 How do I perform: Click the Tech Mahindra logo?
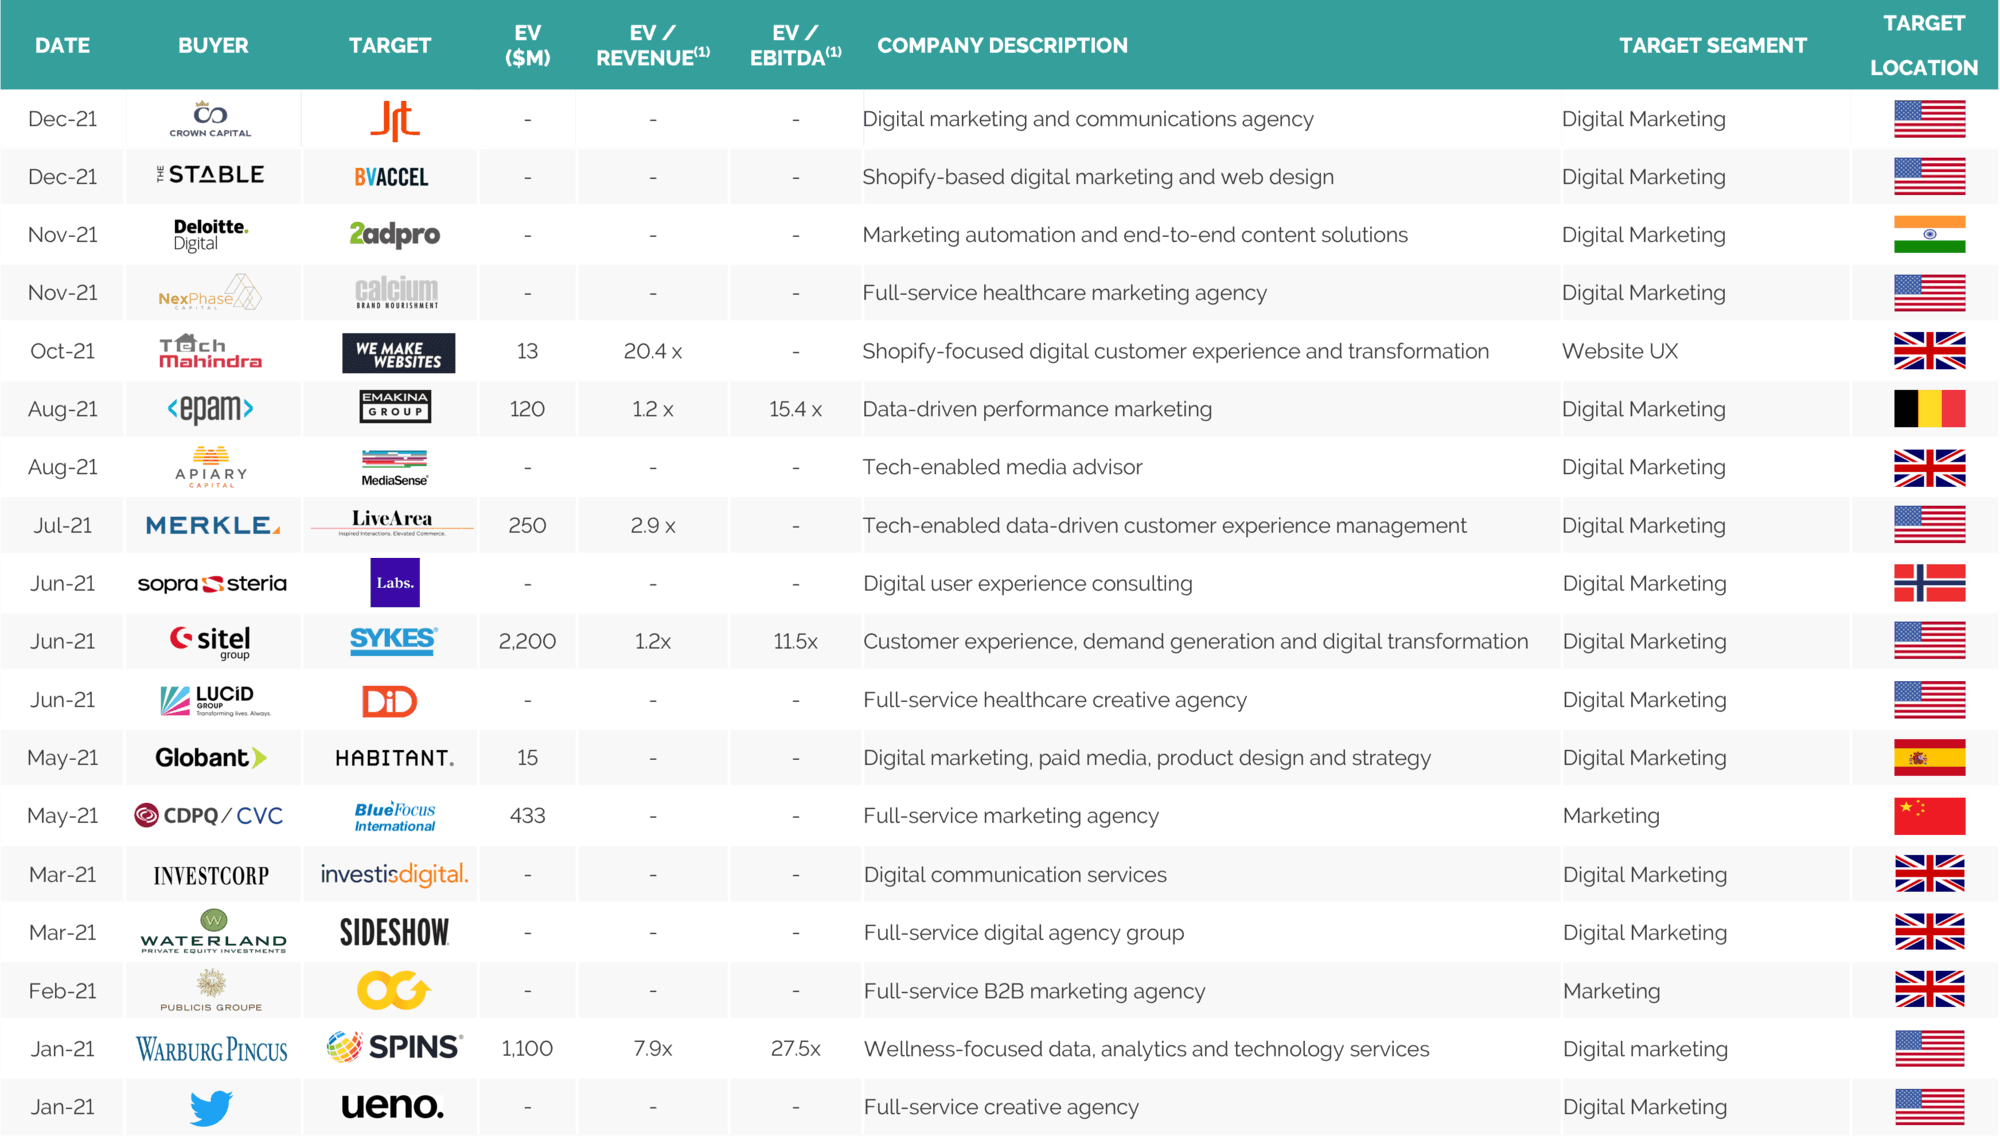coord(210,351)
